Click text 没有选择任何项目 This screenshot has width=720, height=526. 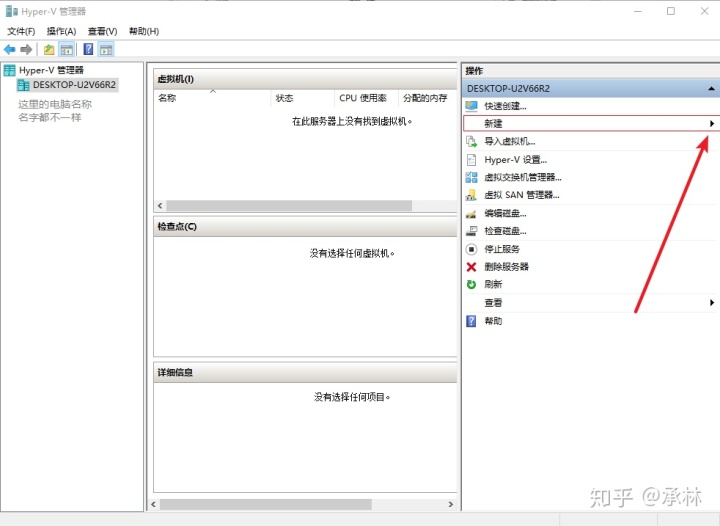coord(352,397)
